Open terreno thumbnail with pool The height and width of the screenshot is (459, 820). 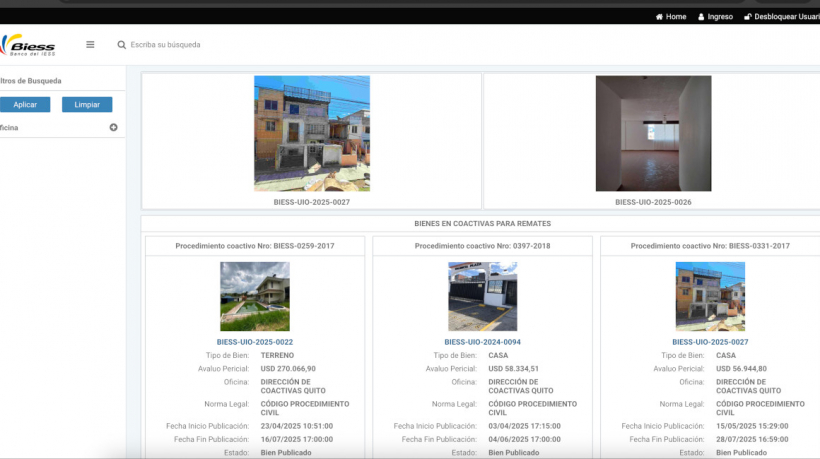click(x=255, y=296)
